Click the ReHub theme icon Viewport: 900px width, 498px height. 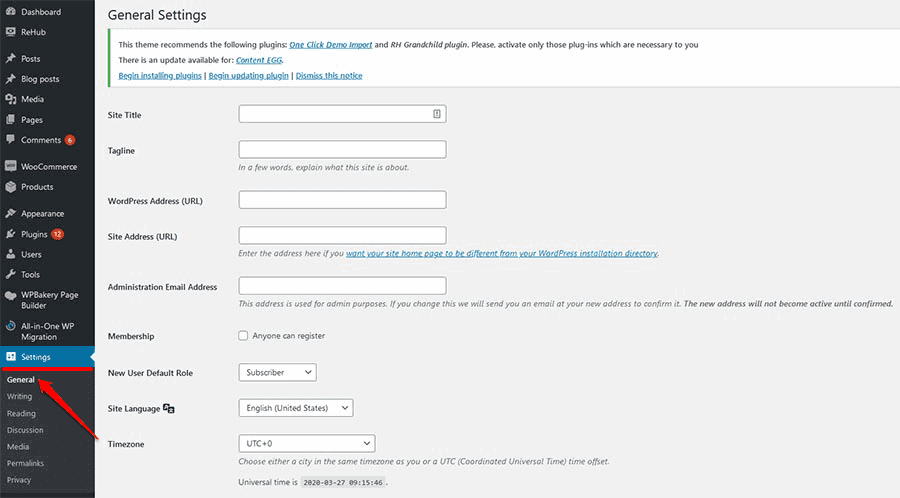coord(11,32)
